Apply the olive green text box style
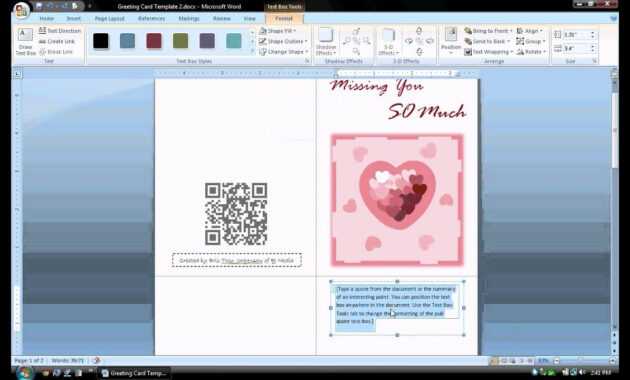Screen dimensions: 630x380 180,41
